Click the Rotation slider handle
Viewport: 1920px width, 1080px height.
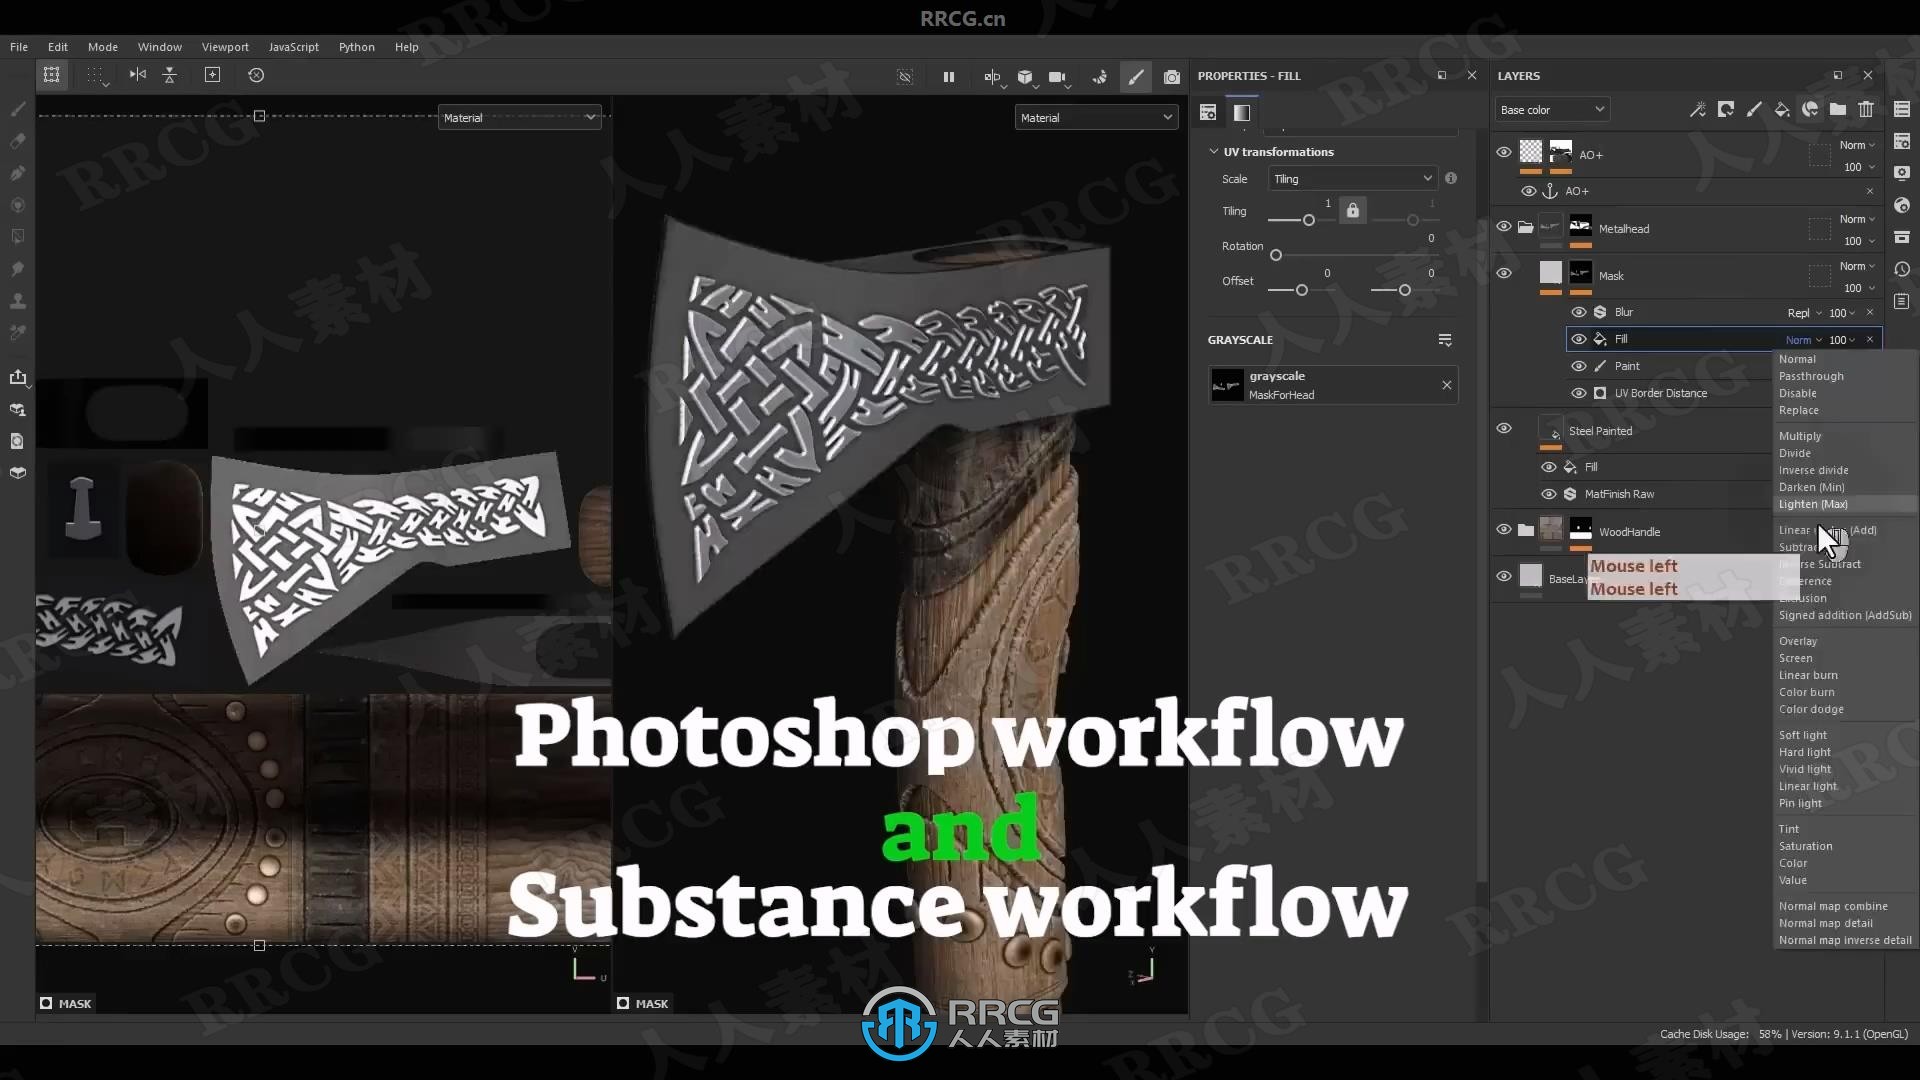point(1276,255)
